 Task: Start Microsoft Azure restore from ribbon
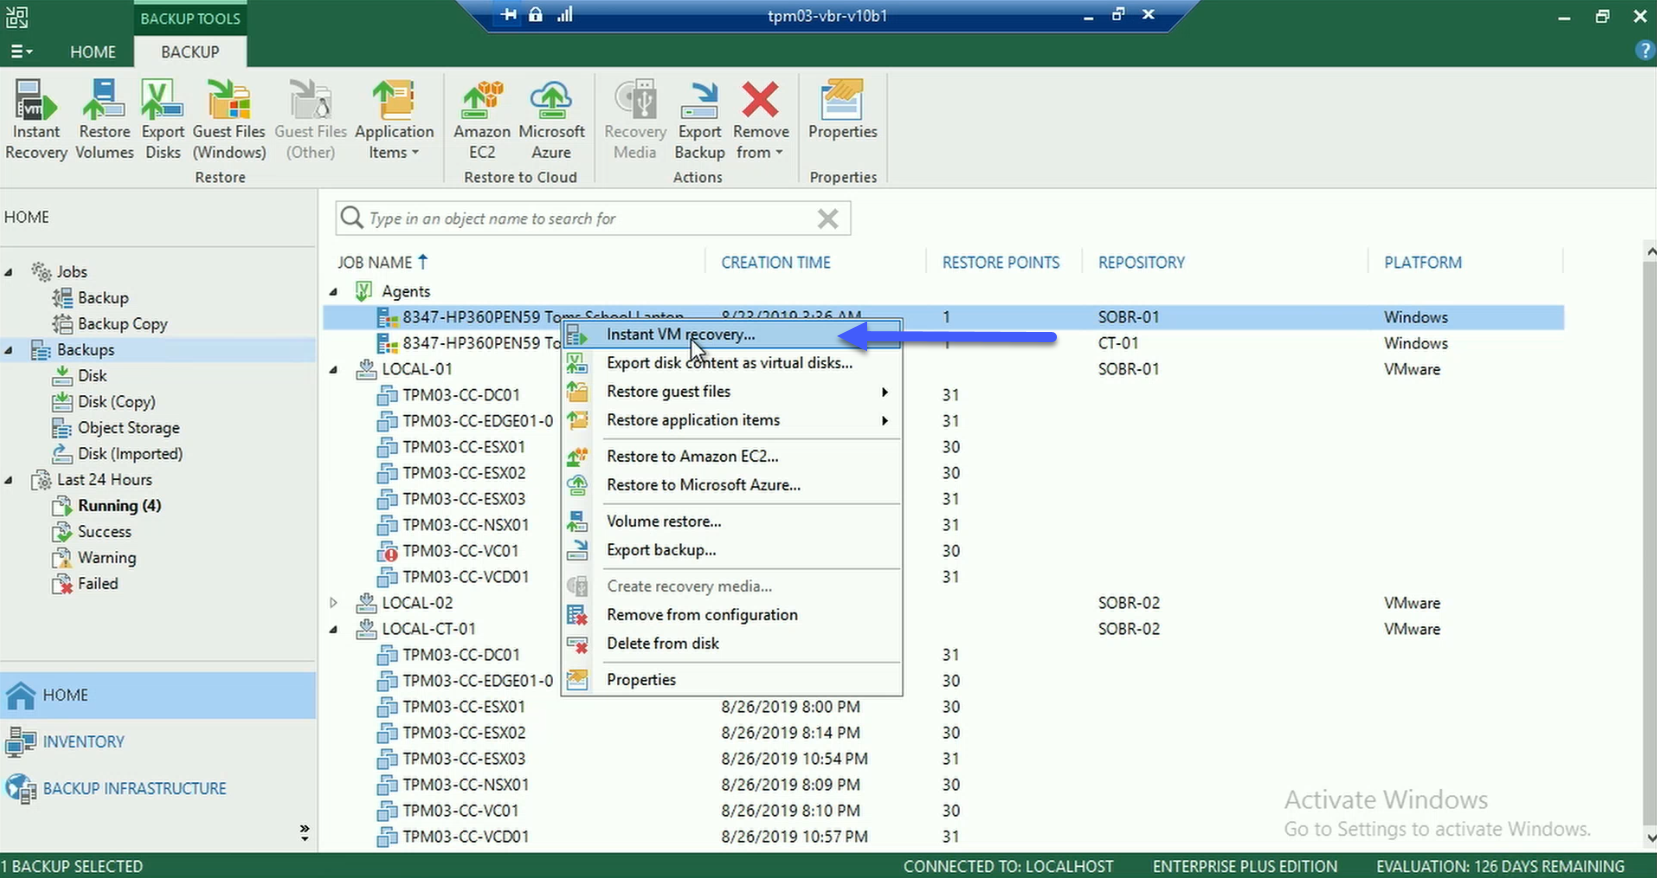[x=551, y=121]
